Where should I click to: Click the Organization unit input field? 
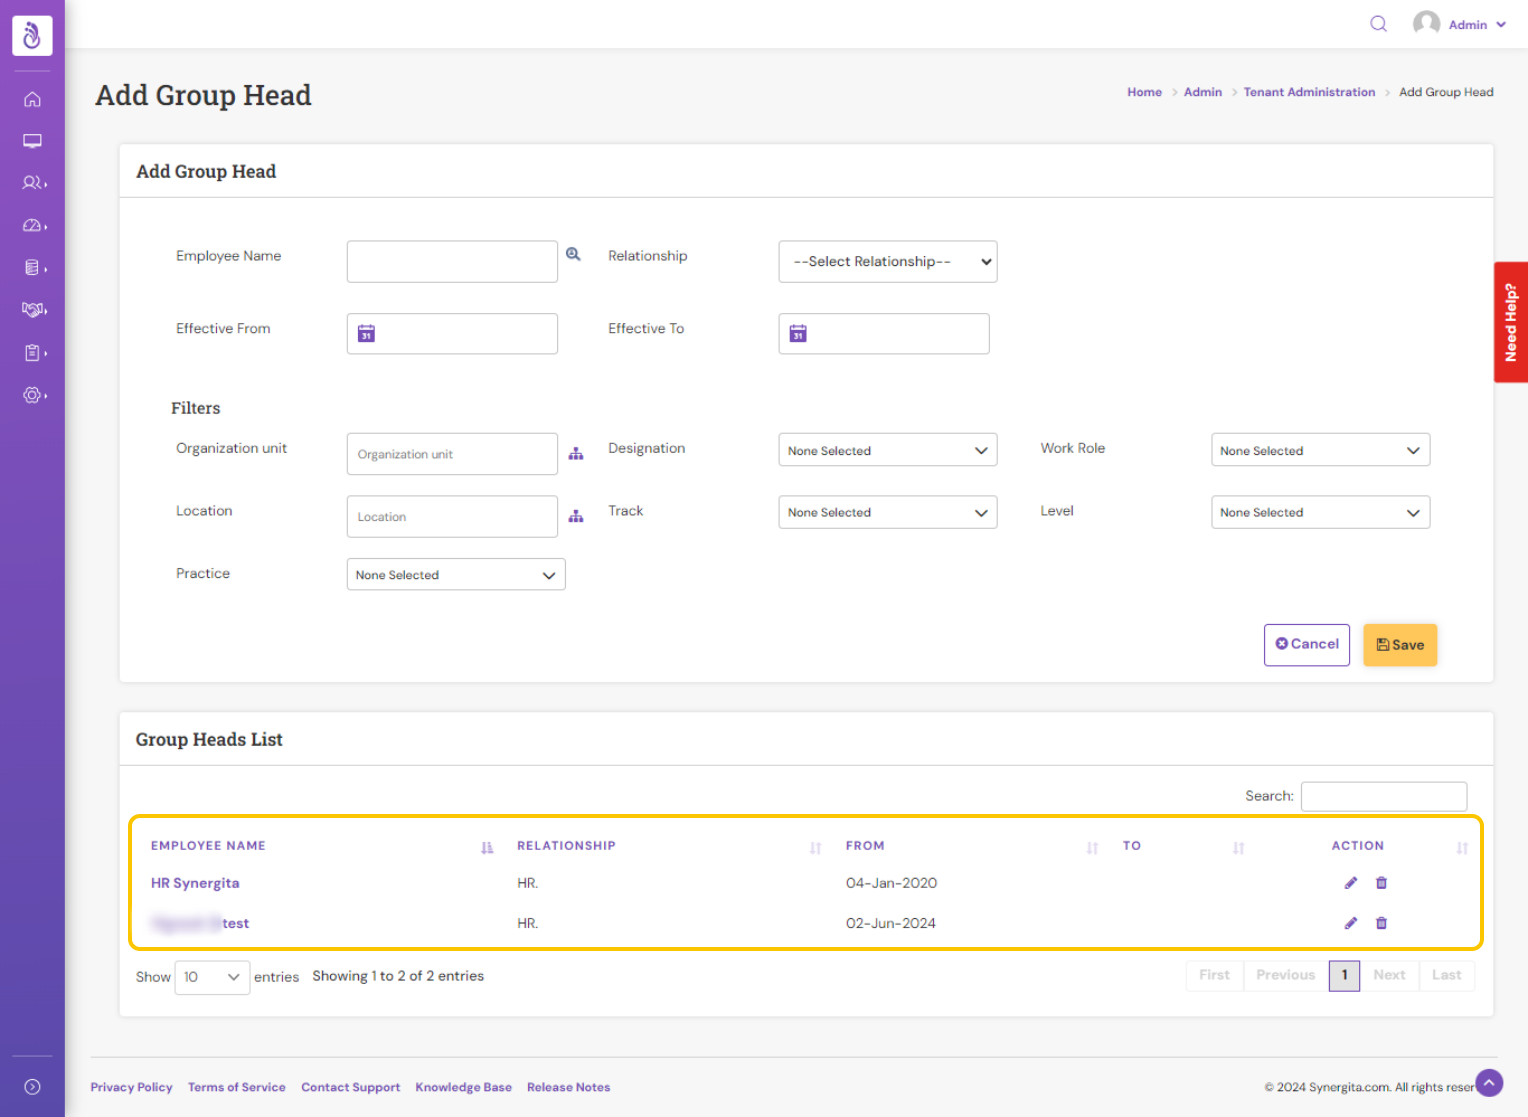452,454
